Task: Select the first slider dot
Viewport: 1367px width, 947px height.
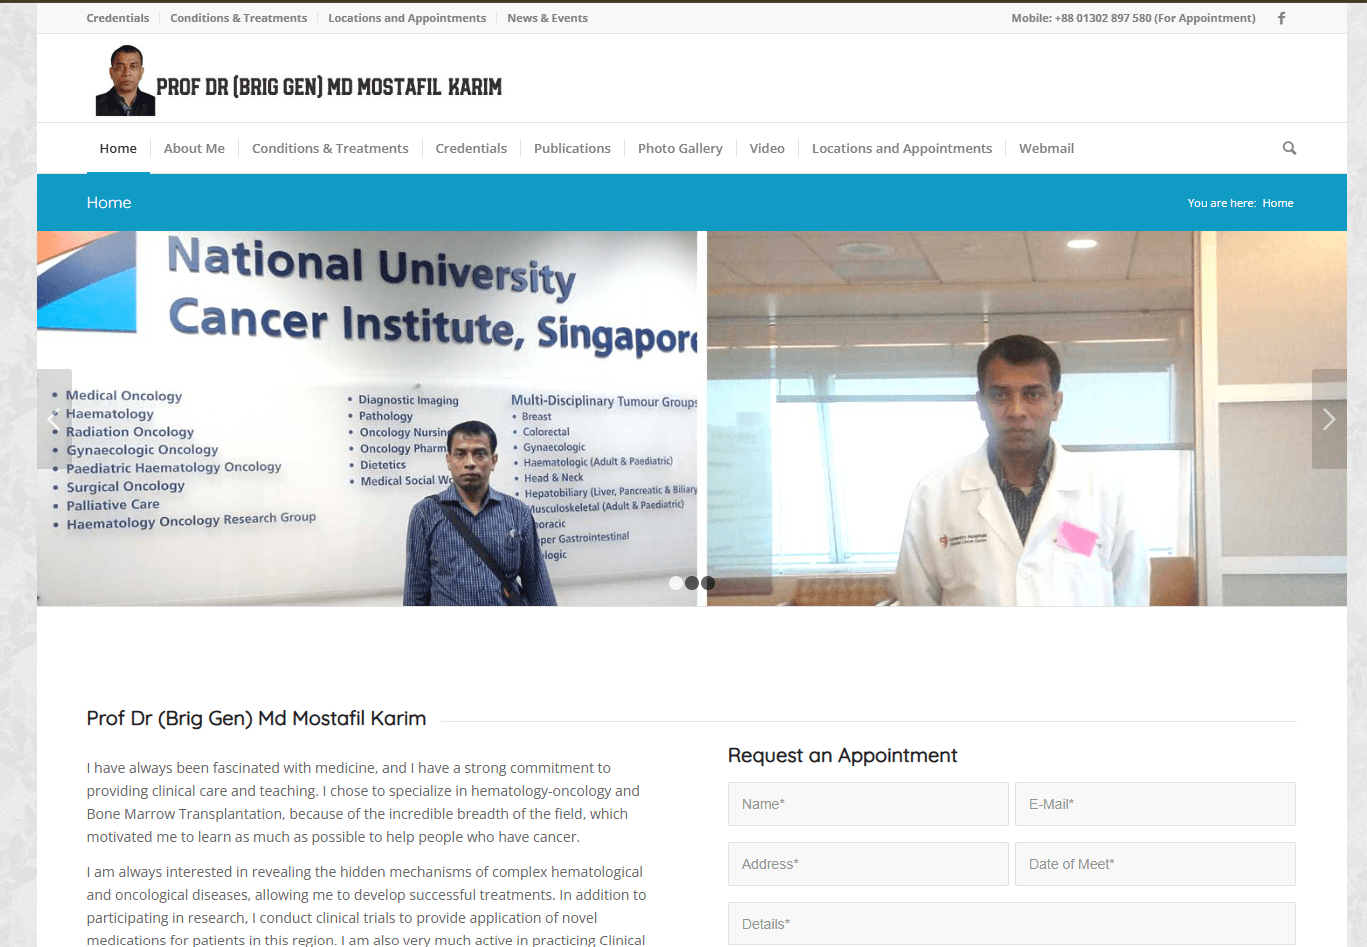Action: tap(676, 583)
